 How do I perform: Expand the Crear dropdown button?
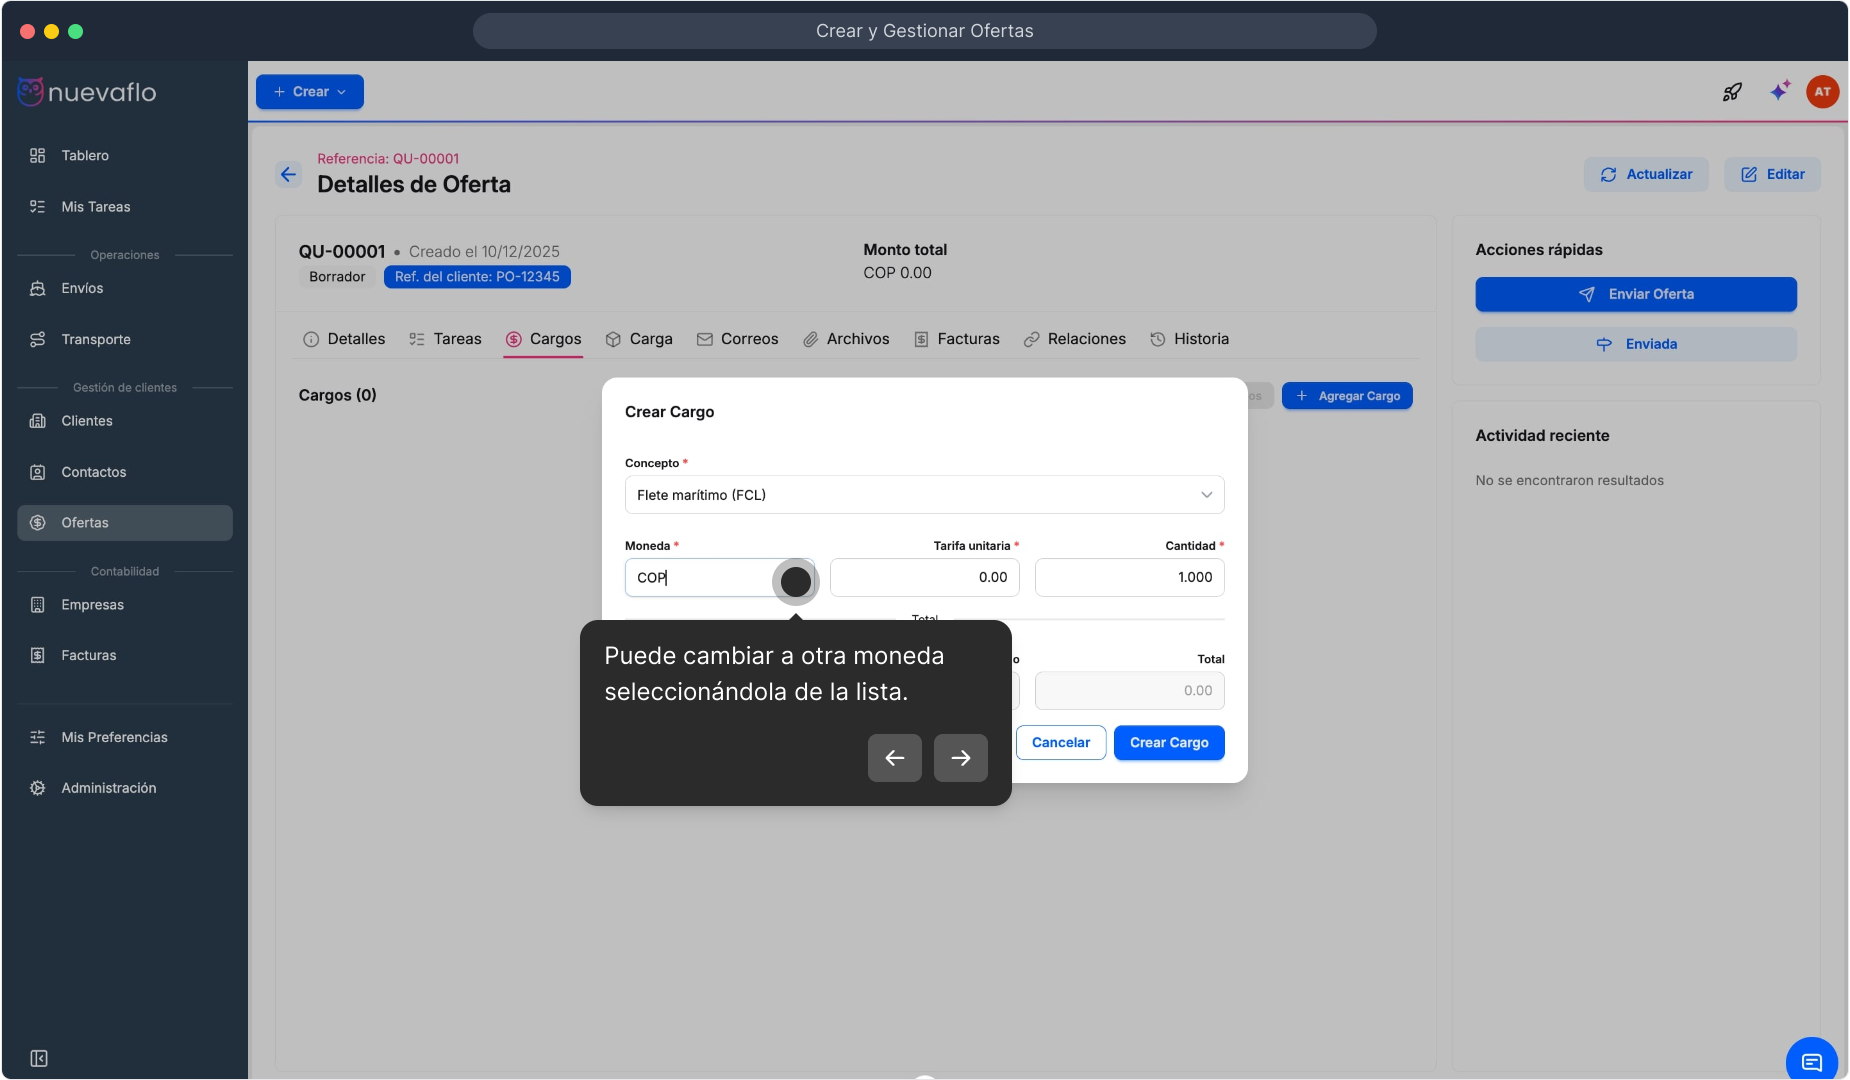(x=309, y=92)
